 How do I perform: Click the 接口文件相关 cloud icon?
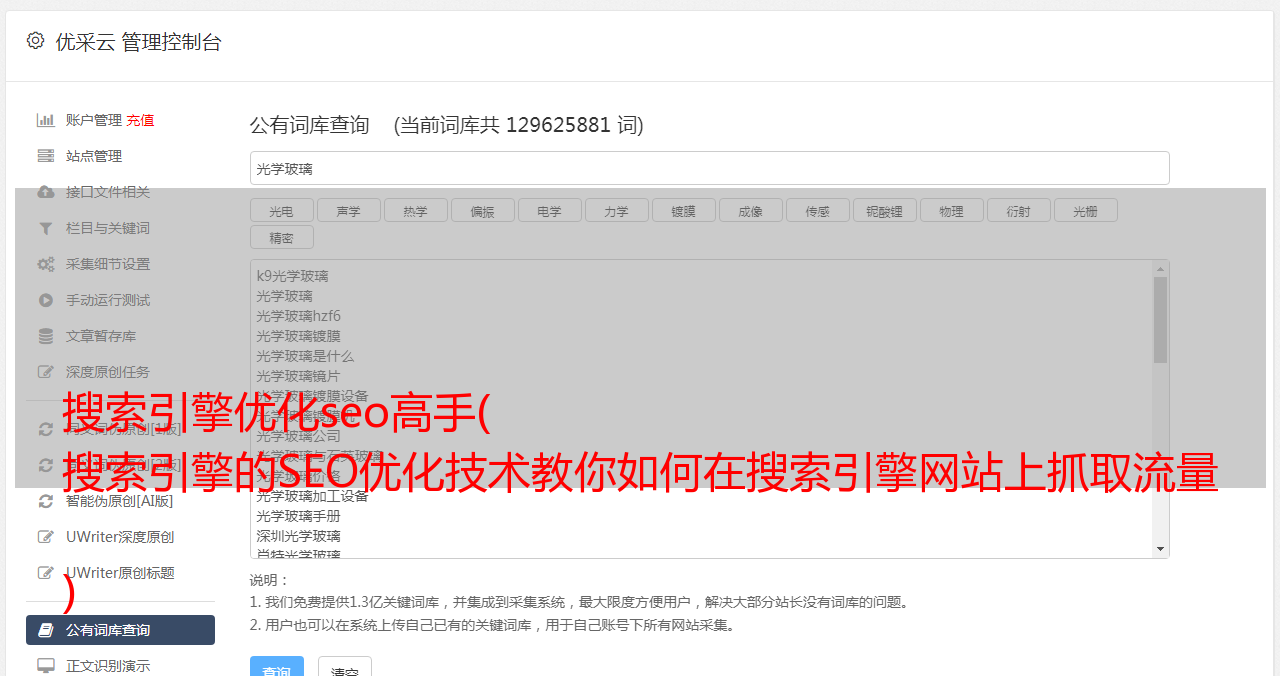(46, 192)
